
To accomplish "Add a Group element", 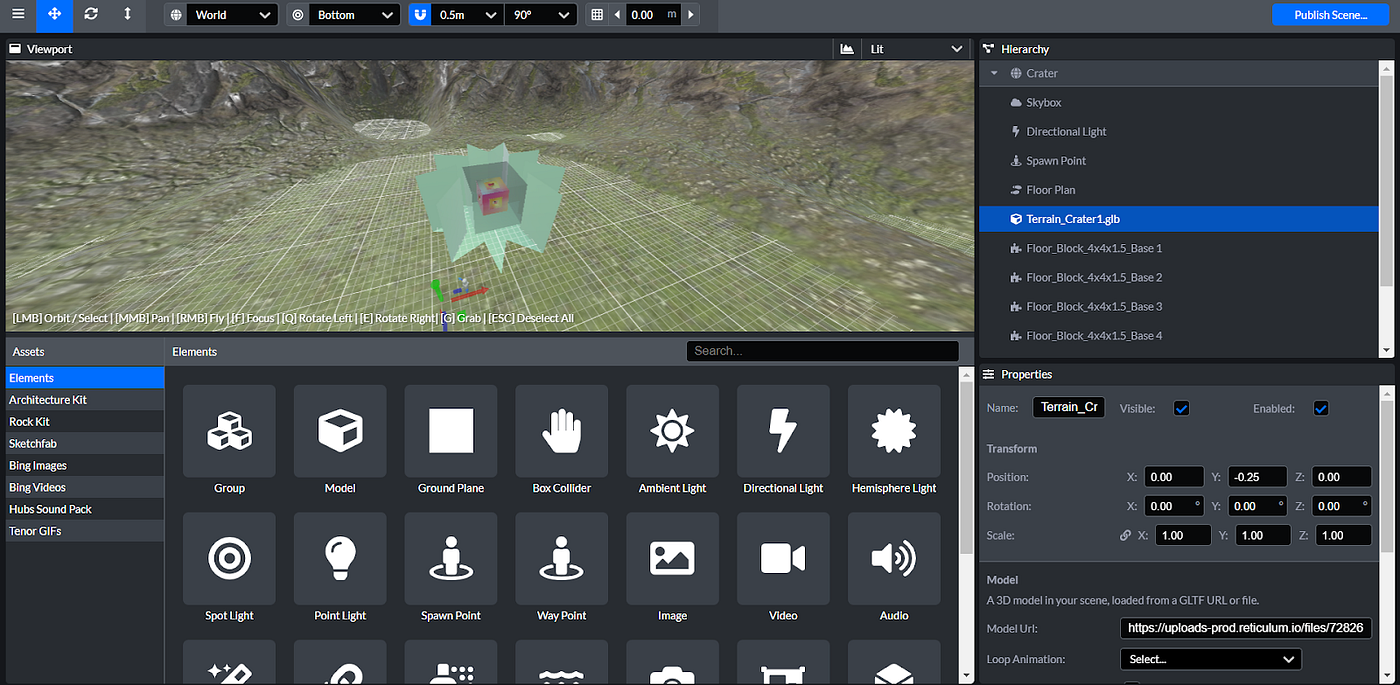I will (x=229, y=441).
